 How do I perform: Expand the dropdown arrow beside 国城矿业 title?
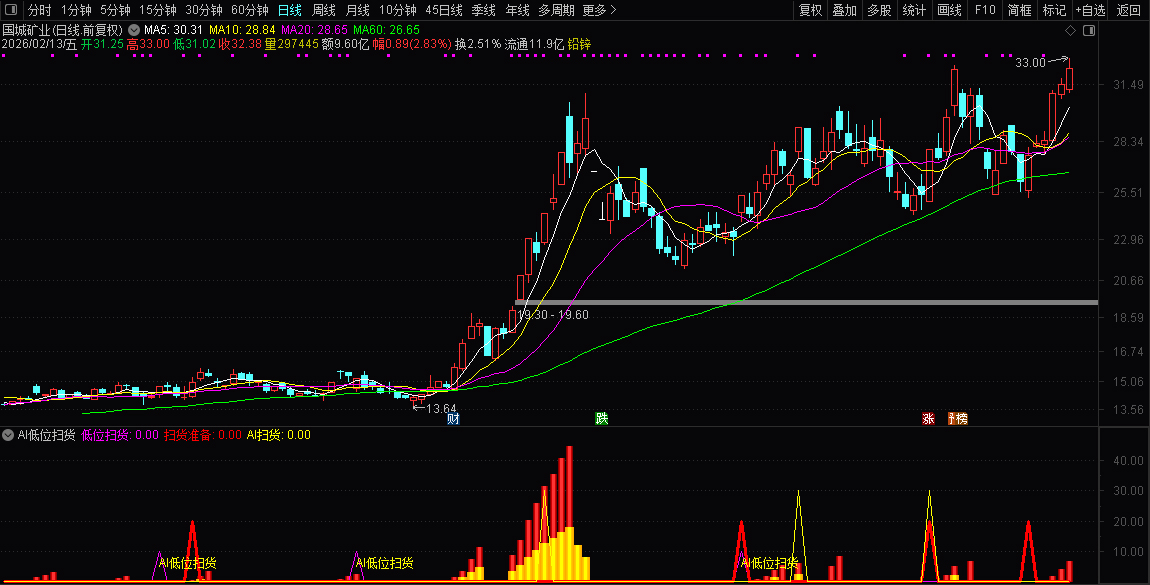point(133,30)
